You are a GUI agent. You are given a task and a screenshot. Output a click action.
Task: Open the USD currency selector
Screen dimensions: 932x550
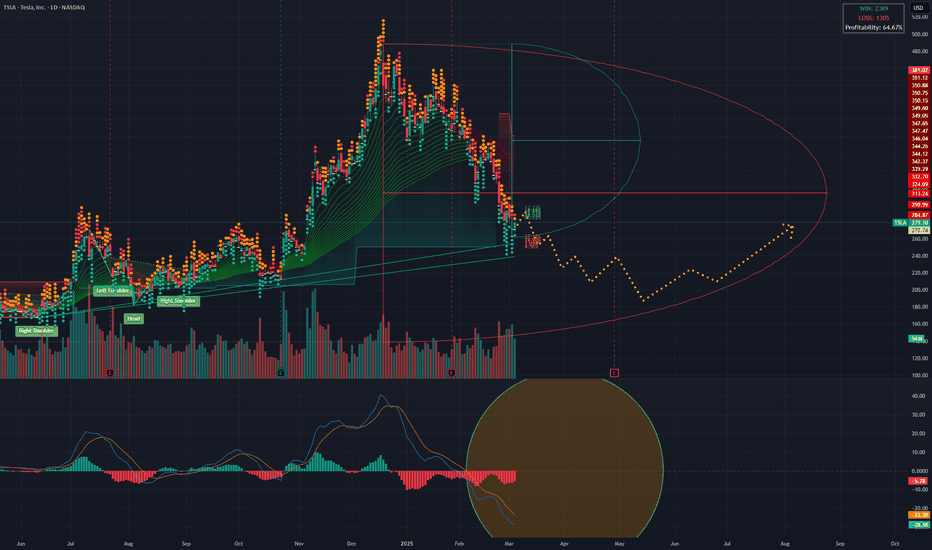point(918,8)
